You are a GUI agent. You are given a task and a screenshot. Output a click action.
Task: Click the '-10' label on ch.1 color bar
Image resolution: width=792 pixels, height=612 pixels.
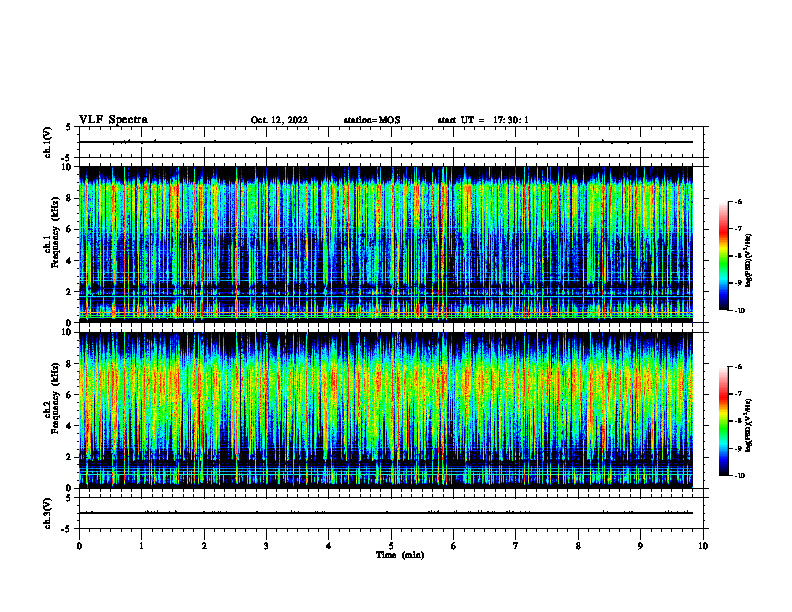tap(739, 311)
